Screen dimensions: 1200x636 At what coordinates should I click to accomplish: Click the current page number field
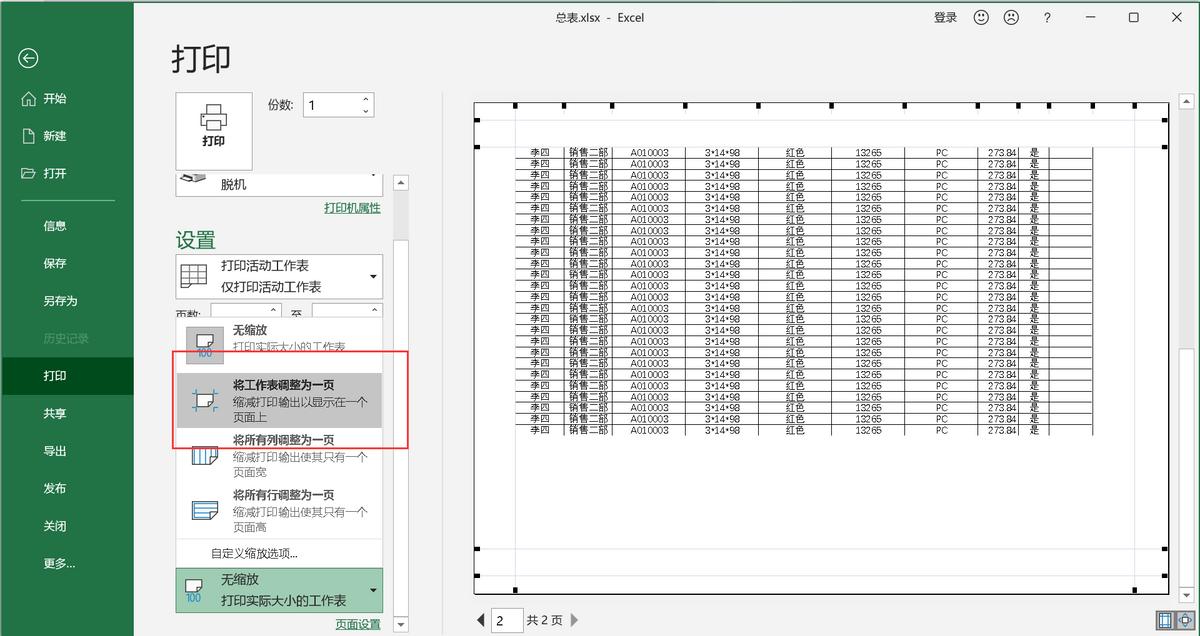[x=506, y=621]
